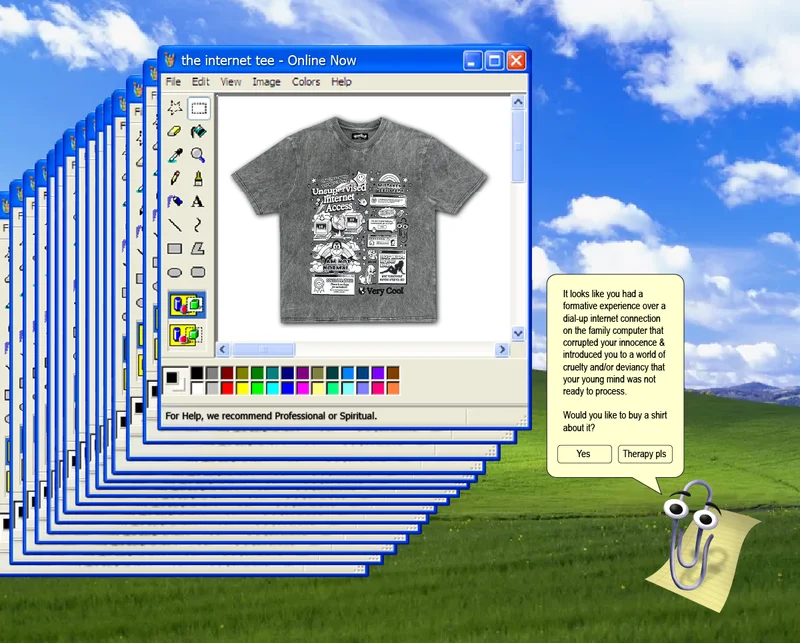Click the status bar text "For Help, we recommend Professional or Spiritual."
This screenshot has height=643, width=800.
click(x=271, y=416)
